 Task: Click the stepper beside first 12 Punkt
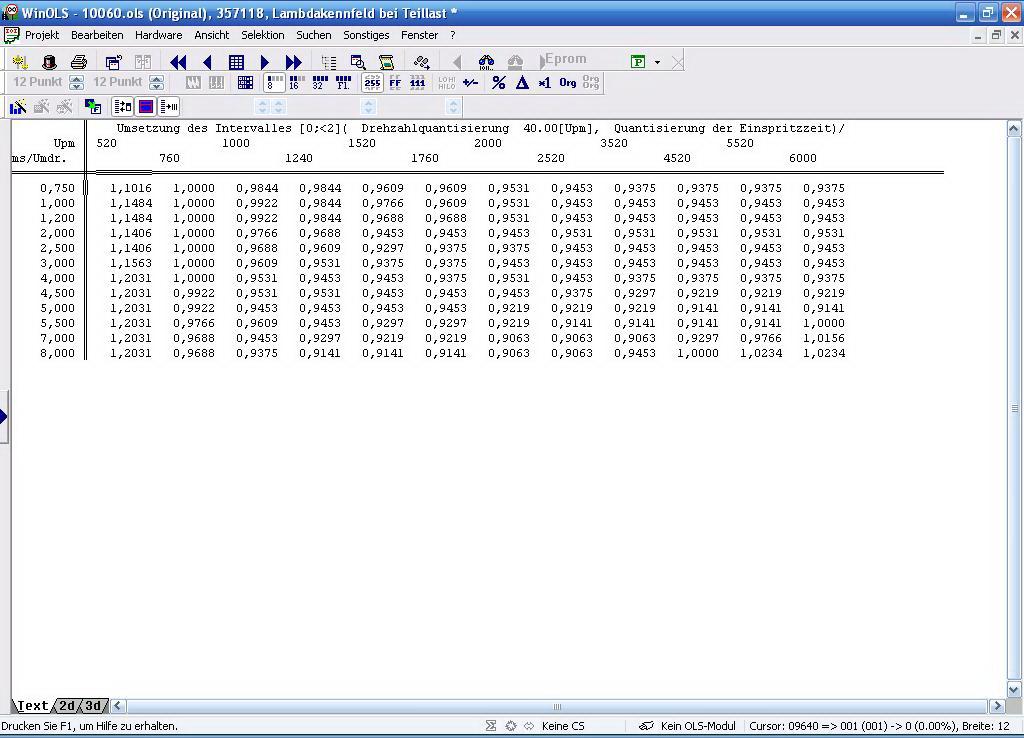(76, 83)
